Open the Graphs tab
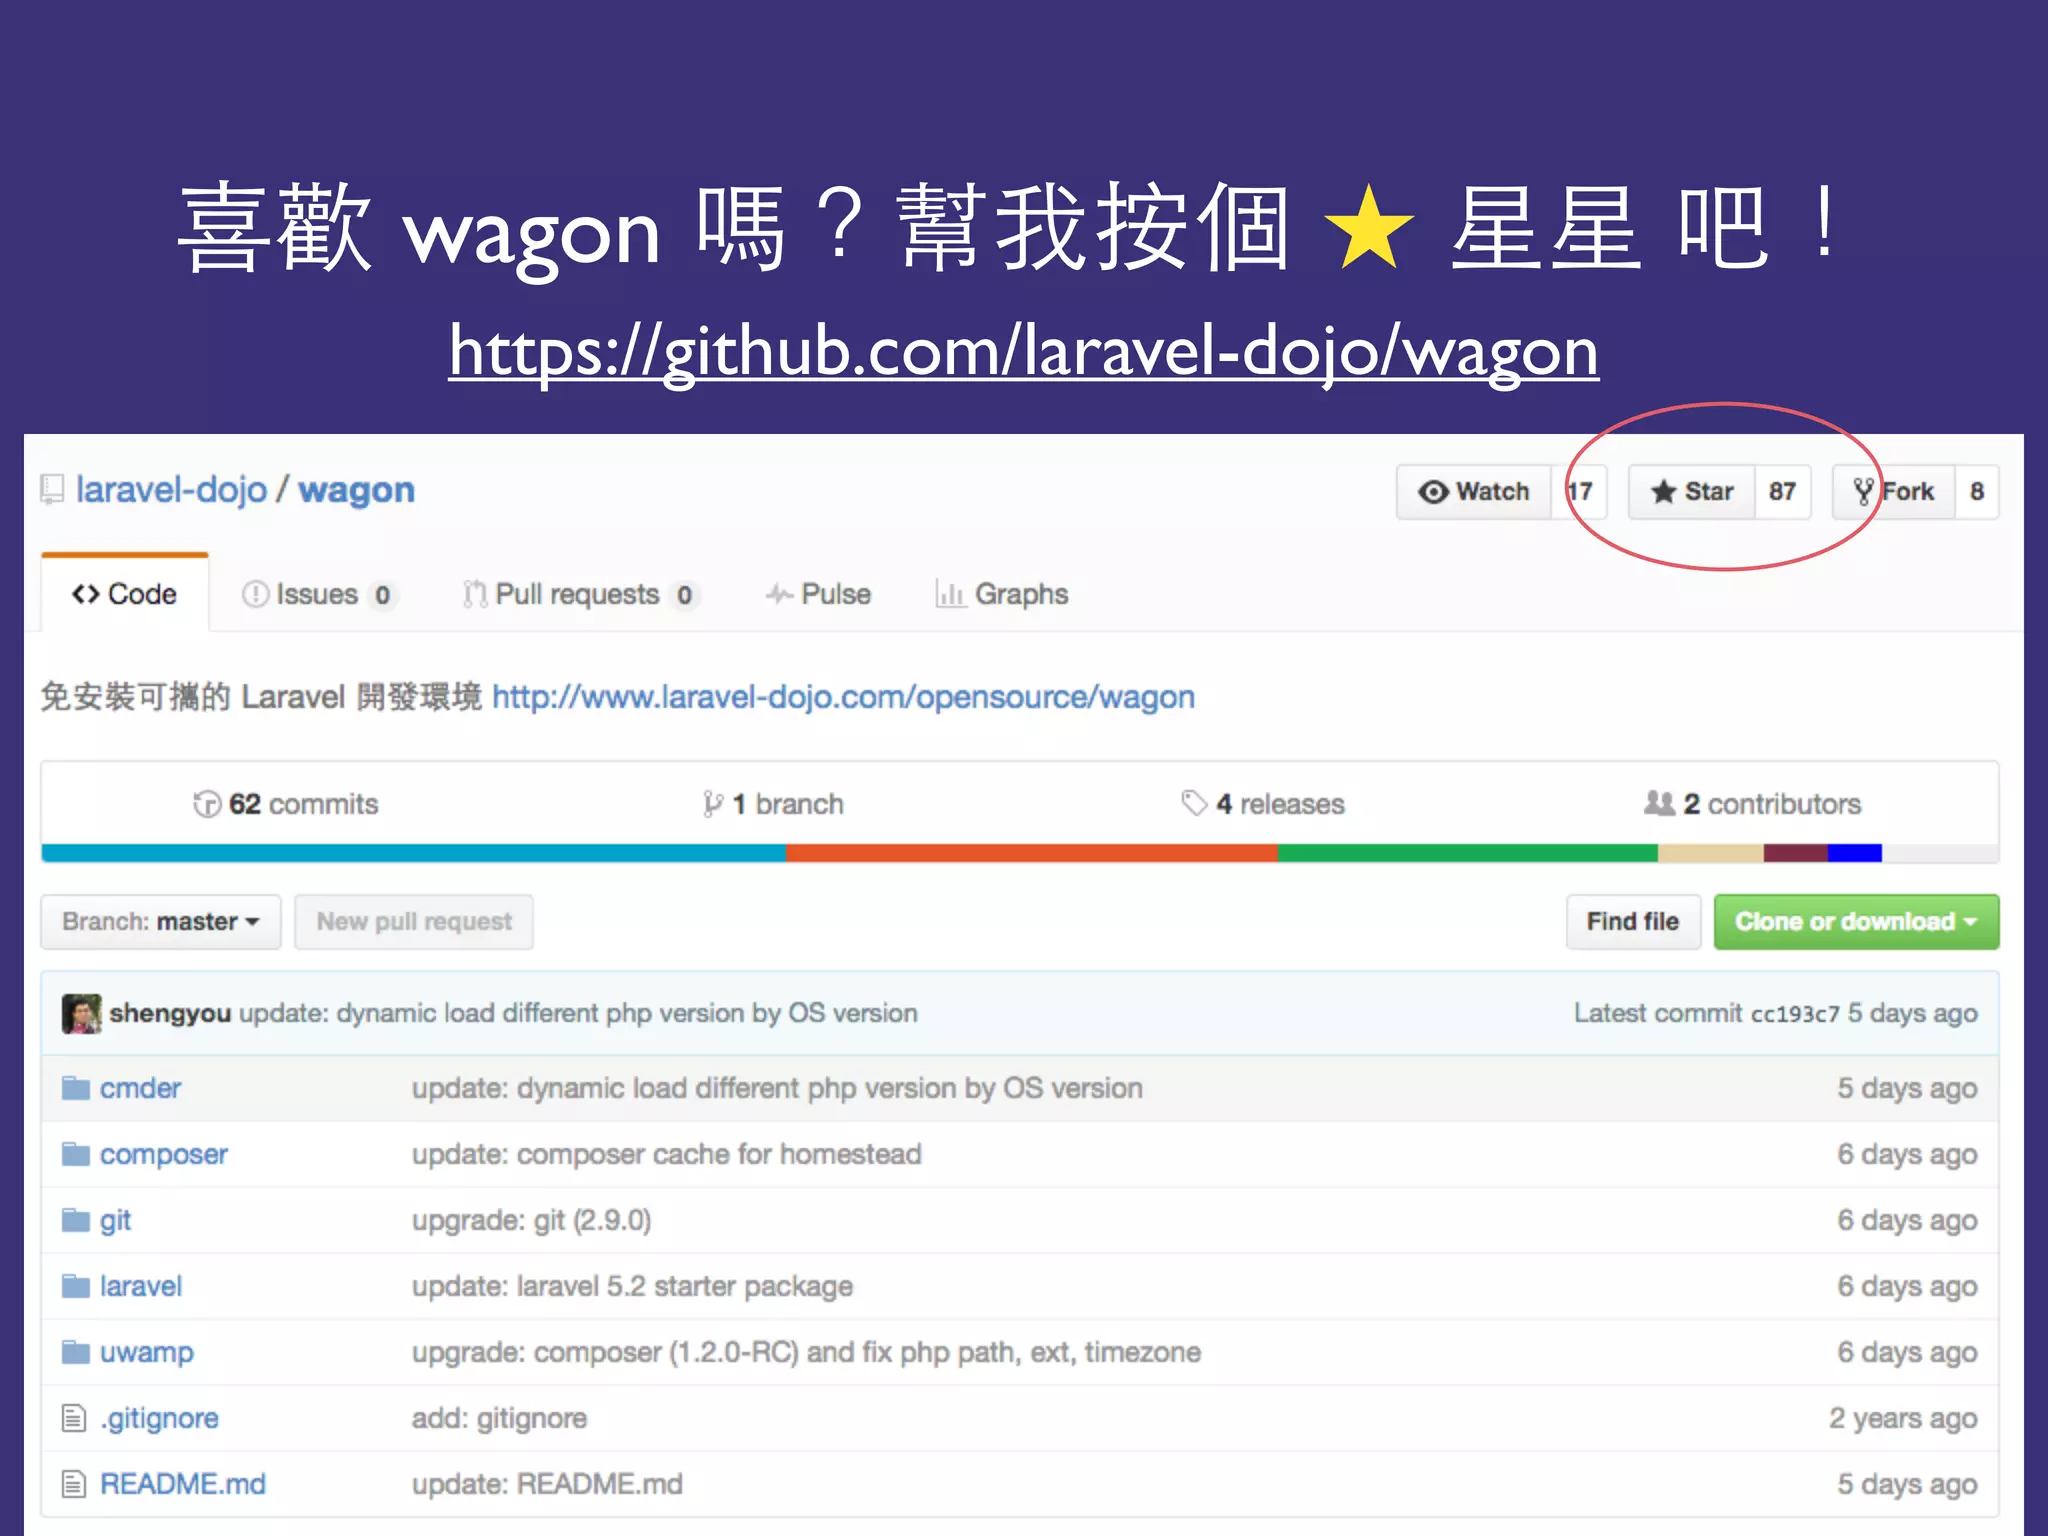This screenshot has width=2048, height=1536. pyautogui.click(x=1002, y=594)
